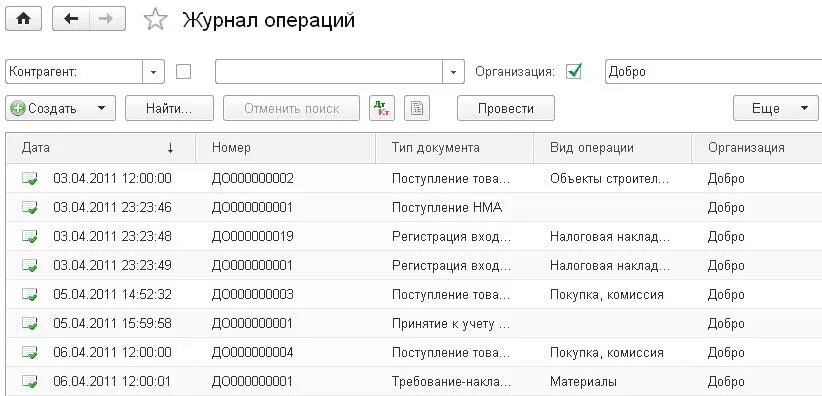This screenshot has height=396, width=822.
Task: Open the Еще menu
Action: [x=775, y=108]
